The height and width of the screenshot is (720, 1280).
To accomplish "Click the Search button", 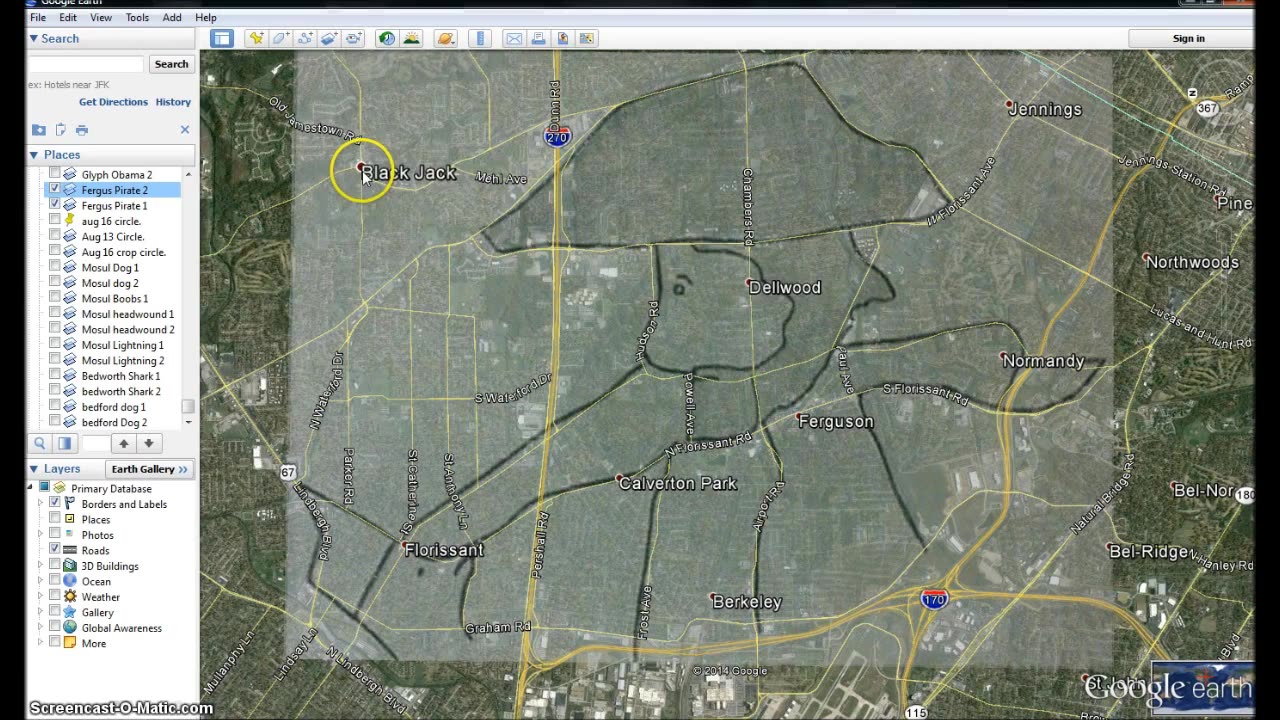I will coord(171,64).
